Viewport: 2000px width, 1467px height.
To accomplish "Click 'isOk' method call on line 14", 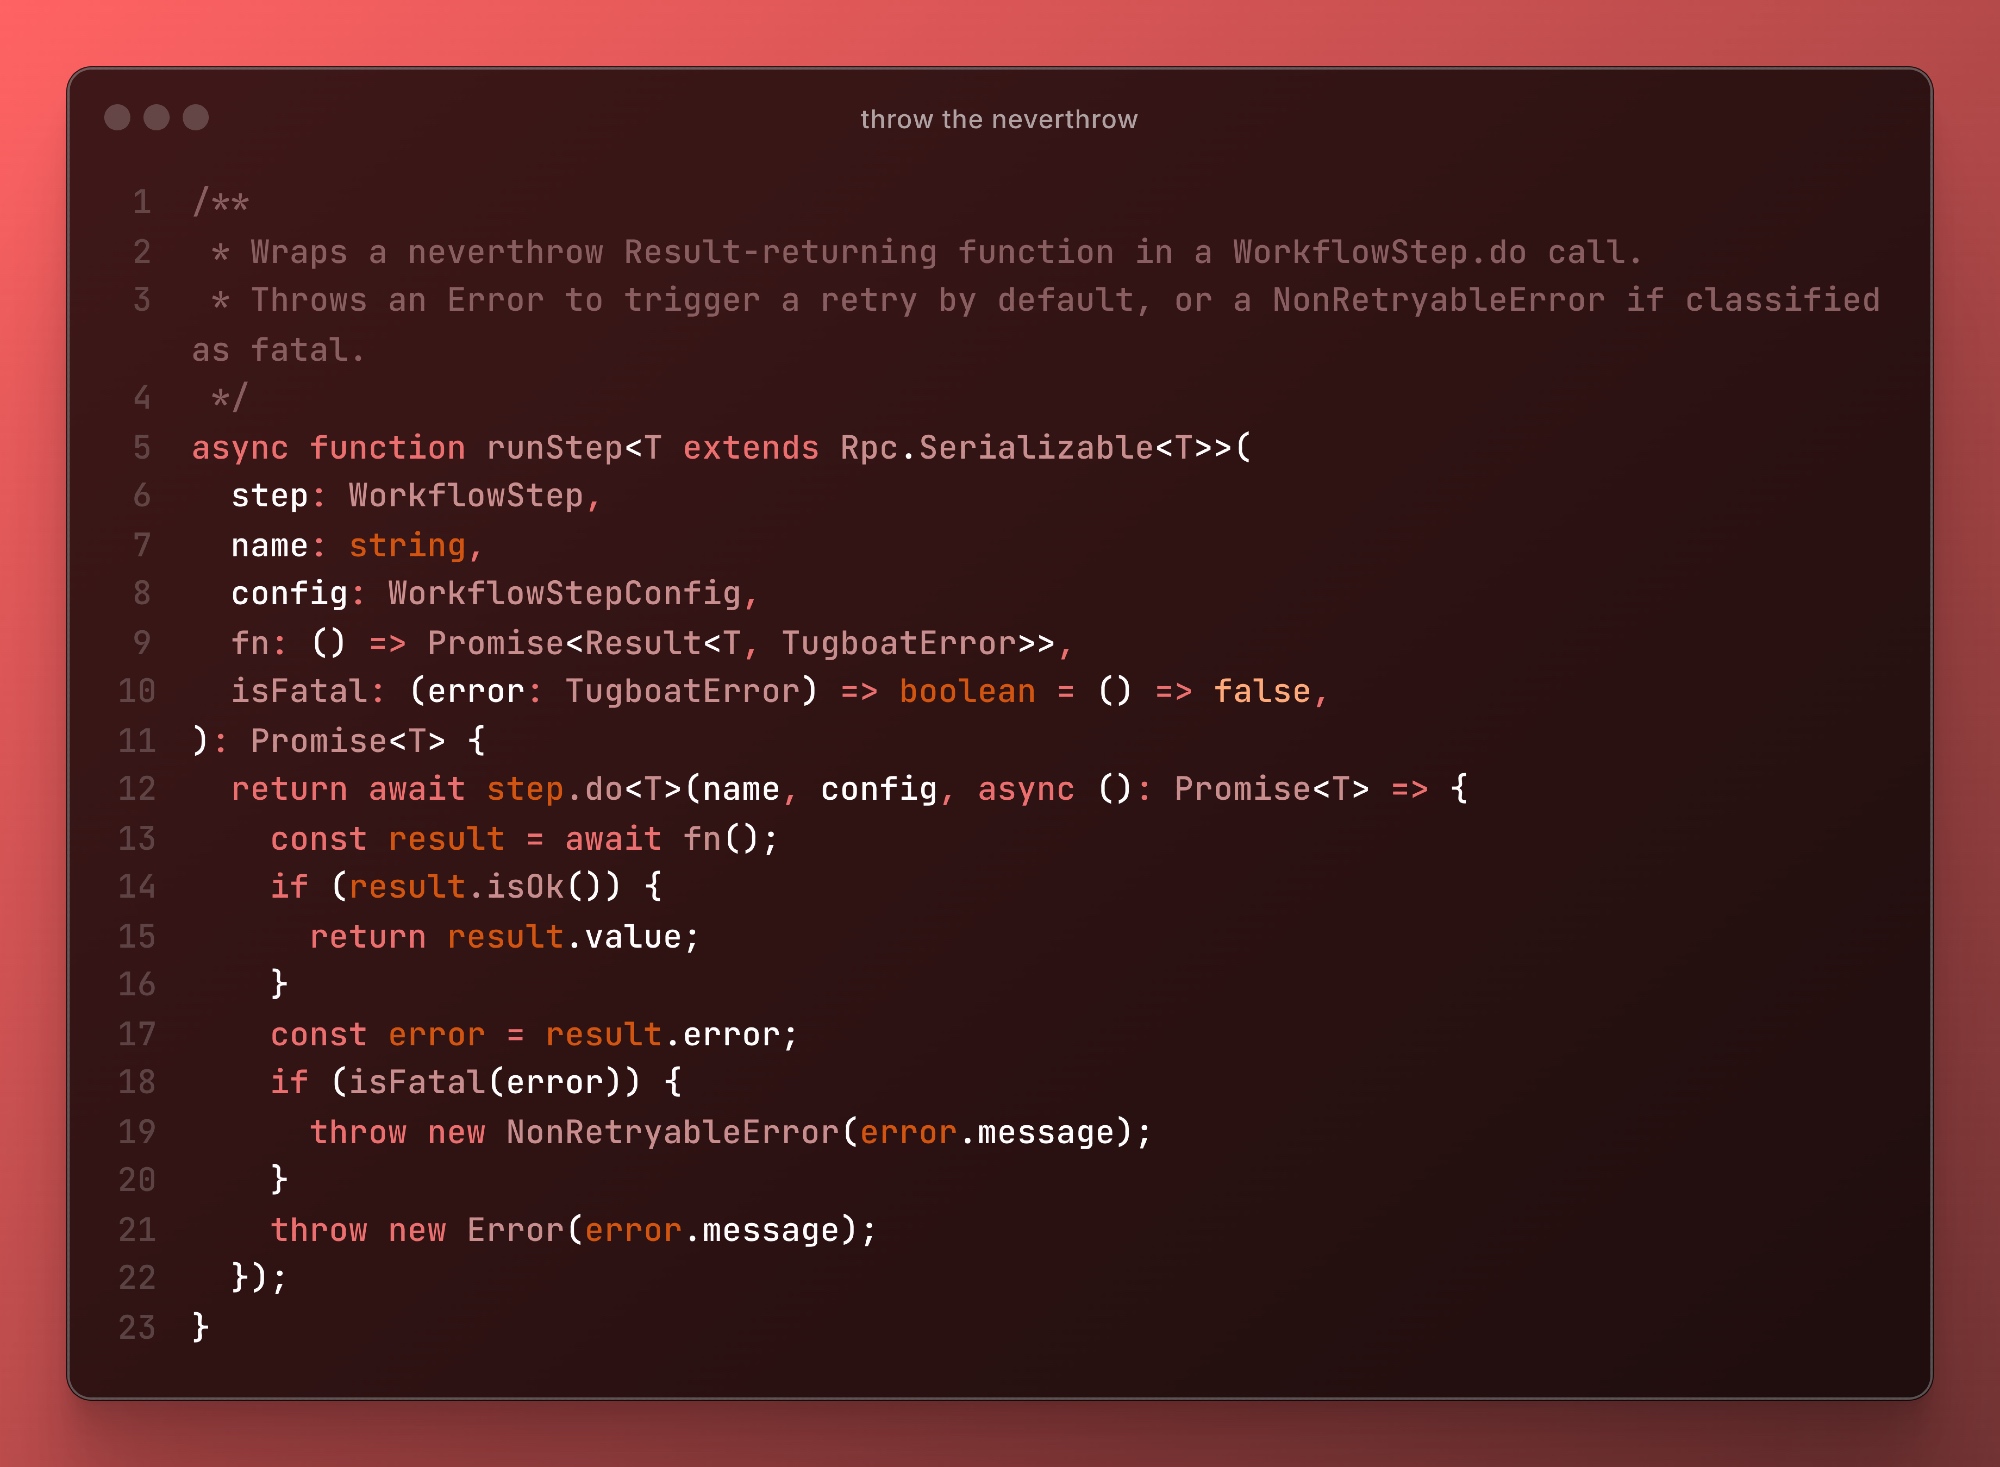I will (x=525, y=887).
